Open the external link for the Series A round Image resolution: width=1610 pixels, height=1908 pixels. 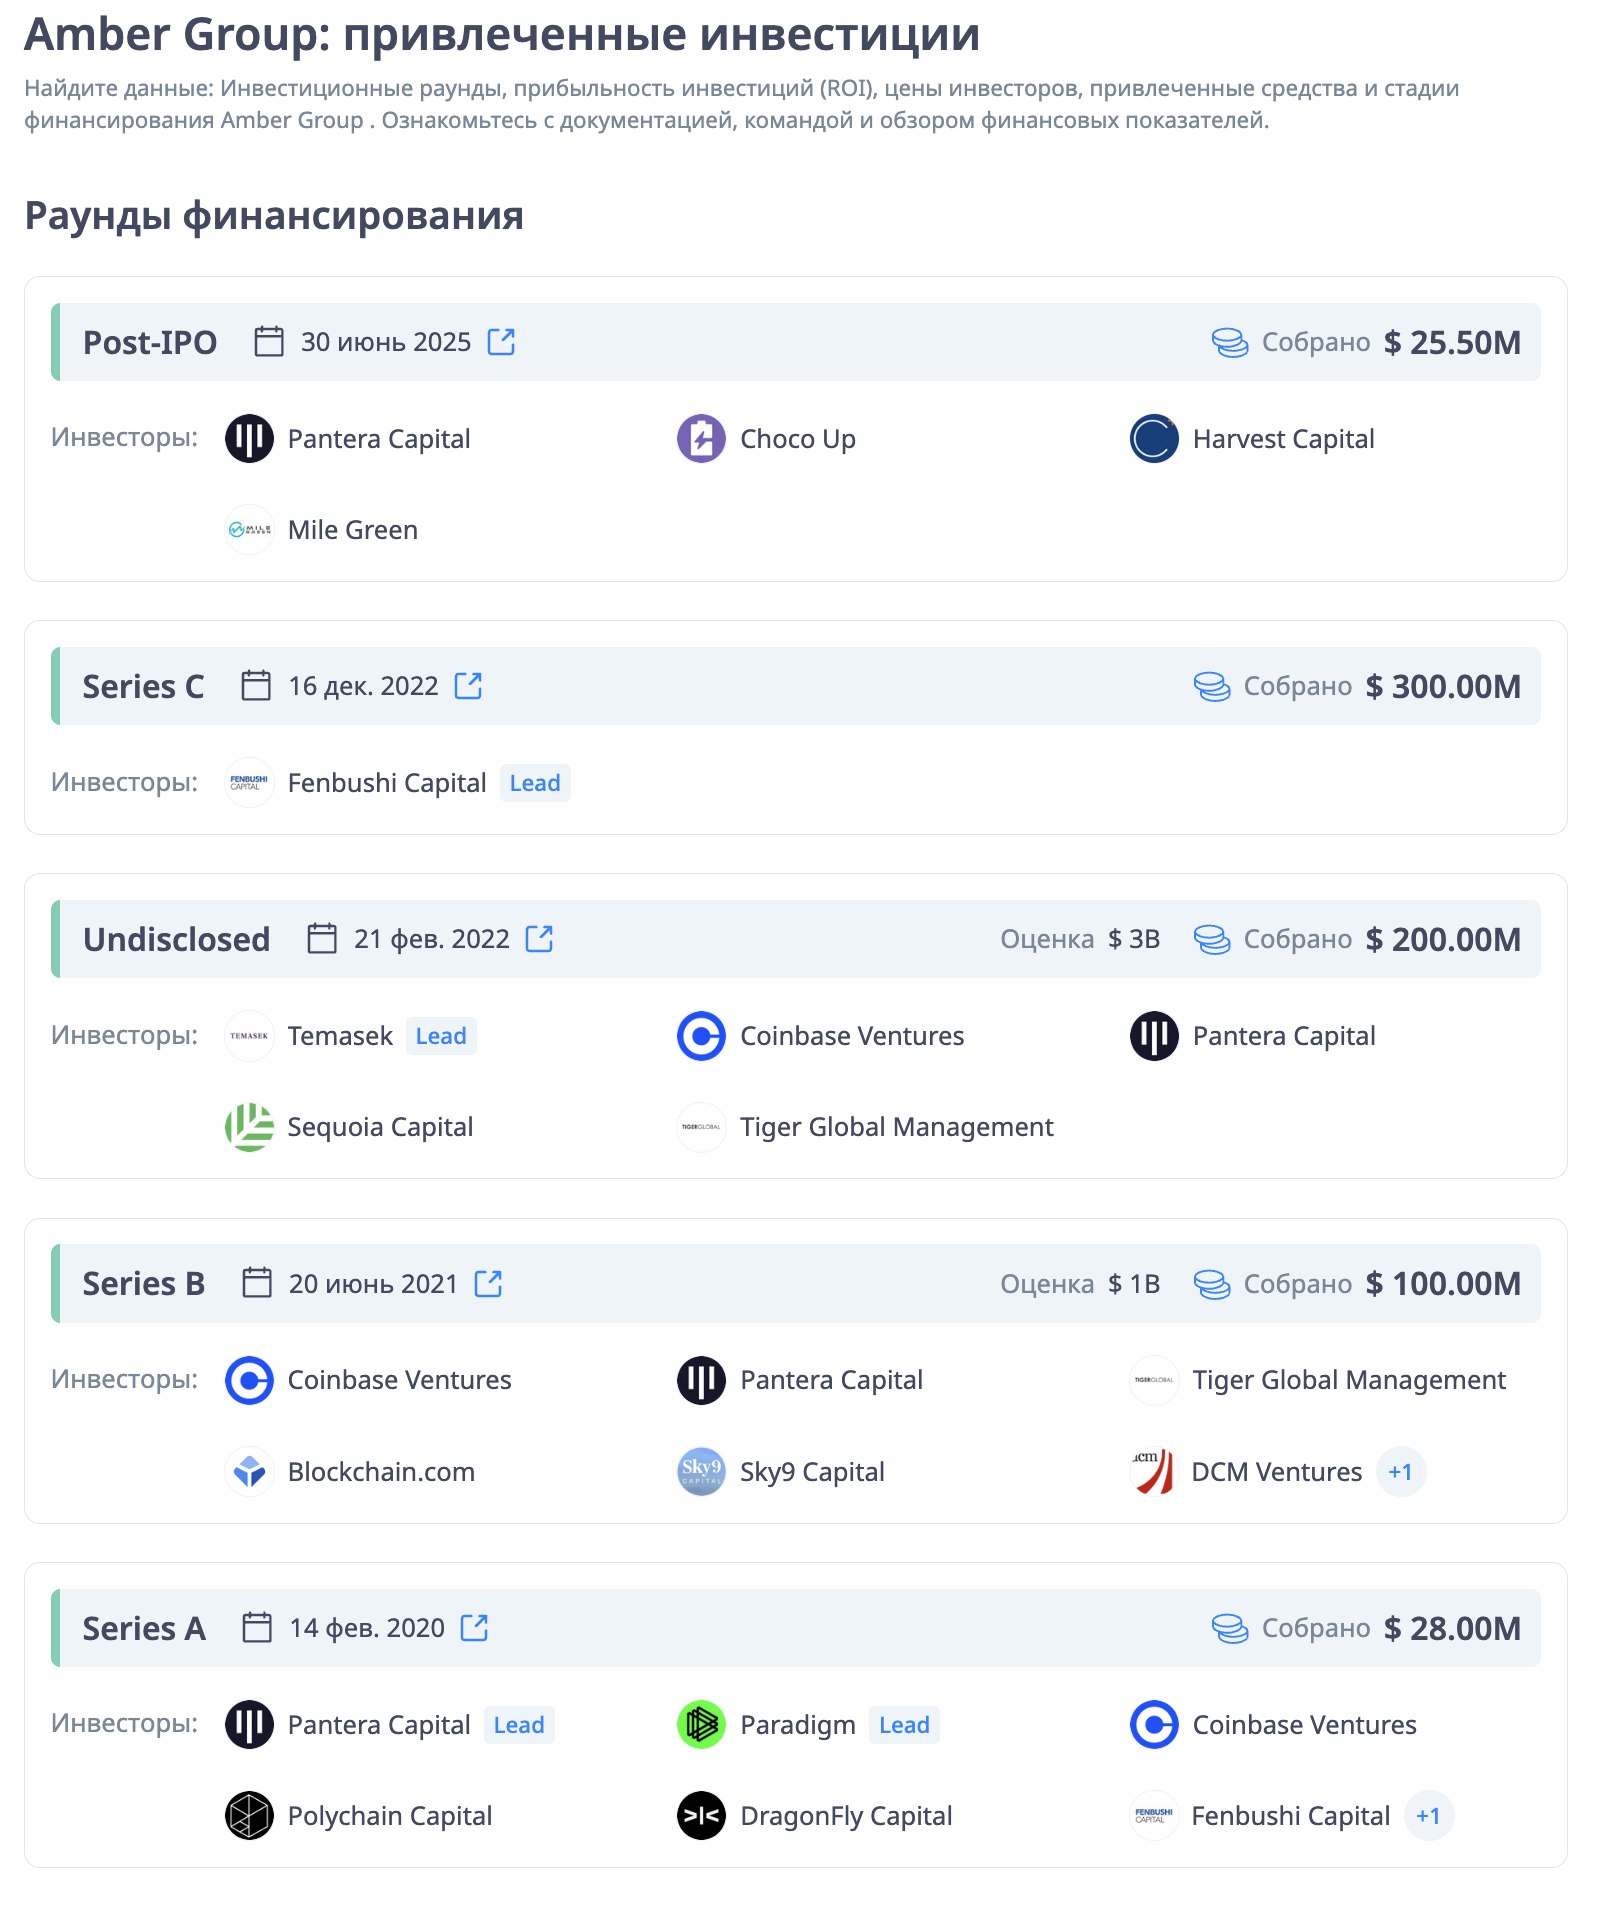click(x=474, y=1628)
